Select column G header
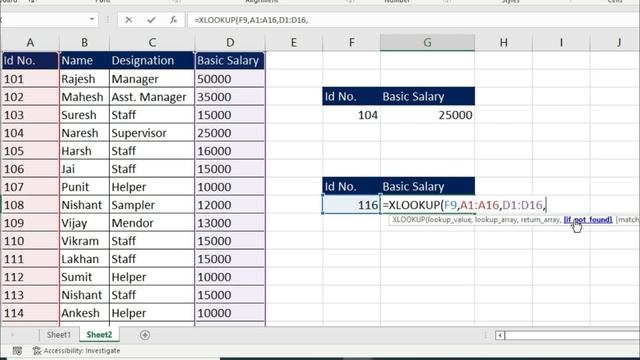The image size is (640, 360). [x=427, y=42]
